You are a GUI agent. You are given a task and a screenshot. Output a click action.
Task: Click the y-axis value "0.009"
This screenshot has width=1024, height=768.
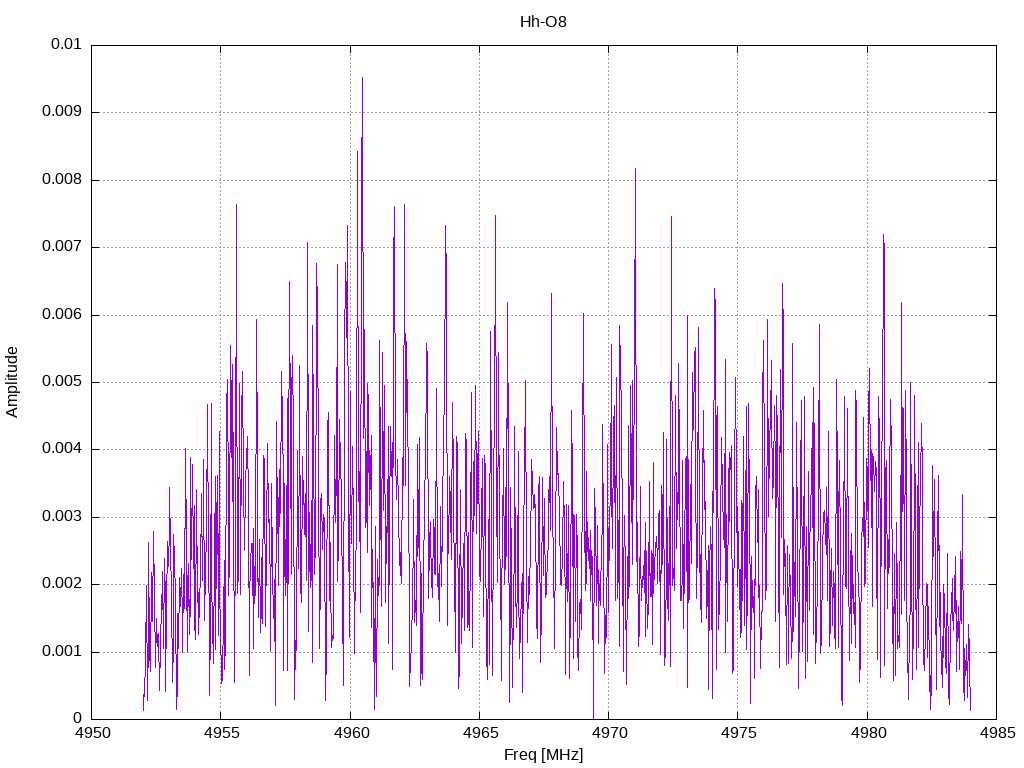click(x=62, y=112)
